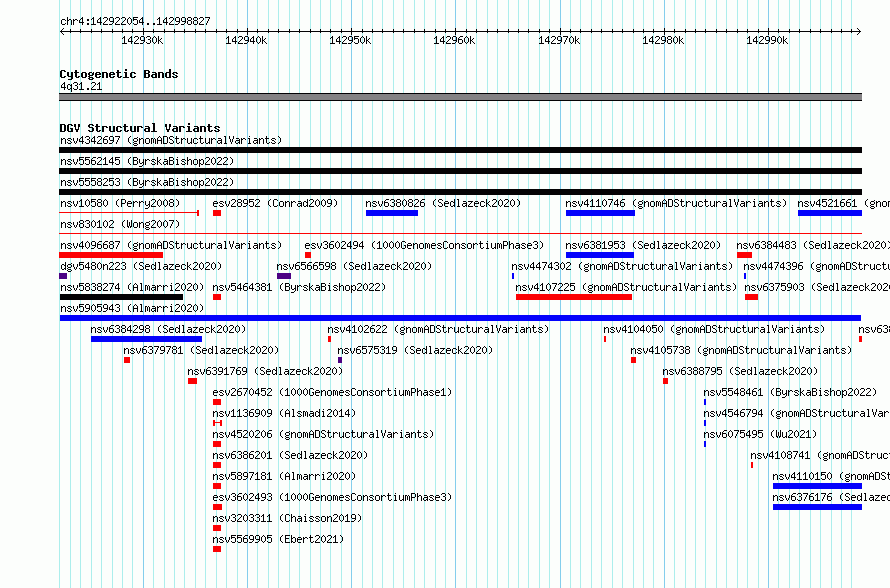Click nsv830102 Wong2007 label
Image resolution: width=890 pixels, height=588 pixels.
(x=120, y=224)
